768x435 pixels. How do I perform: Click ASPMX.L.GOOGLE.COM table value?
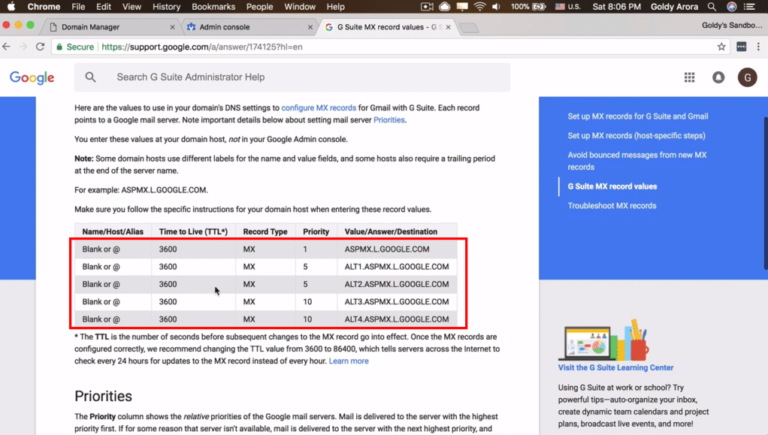pos(386,249)
